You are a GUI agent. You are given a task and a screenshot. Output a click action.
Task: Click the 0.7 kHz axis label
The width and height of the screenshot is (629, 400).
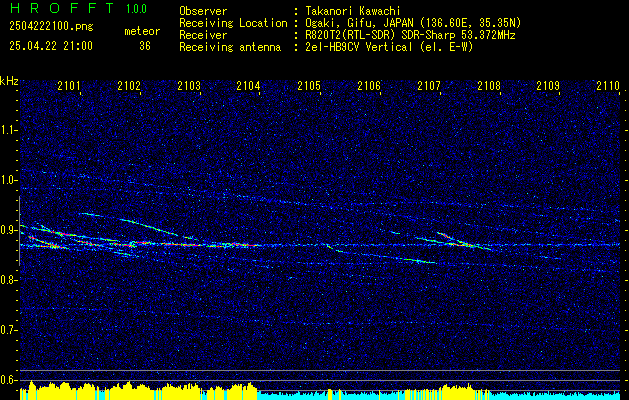pyautogui.click(x=8, y=330)
